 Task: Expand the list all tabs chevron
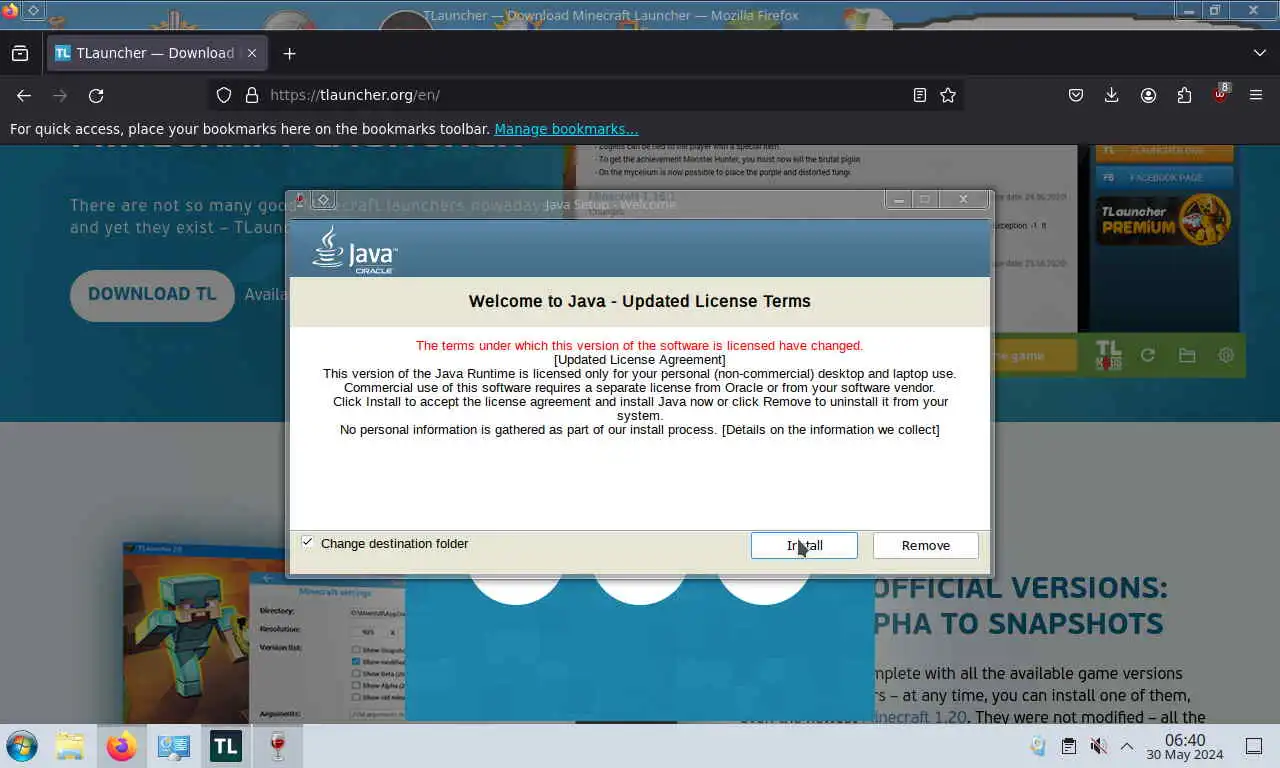coord(1259,53)
